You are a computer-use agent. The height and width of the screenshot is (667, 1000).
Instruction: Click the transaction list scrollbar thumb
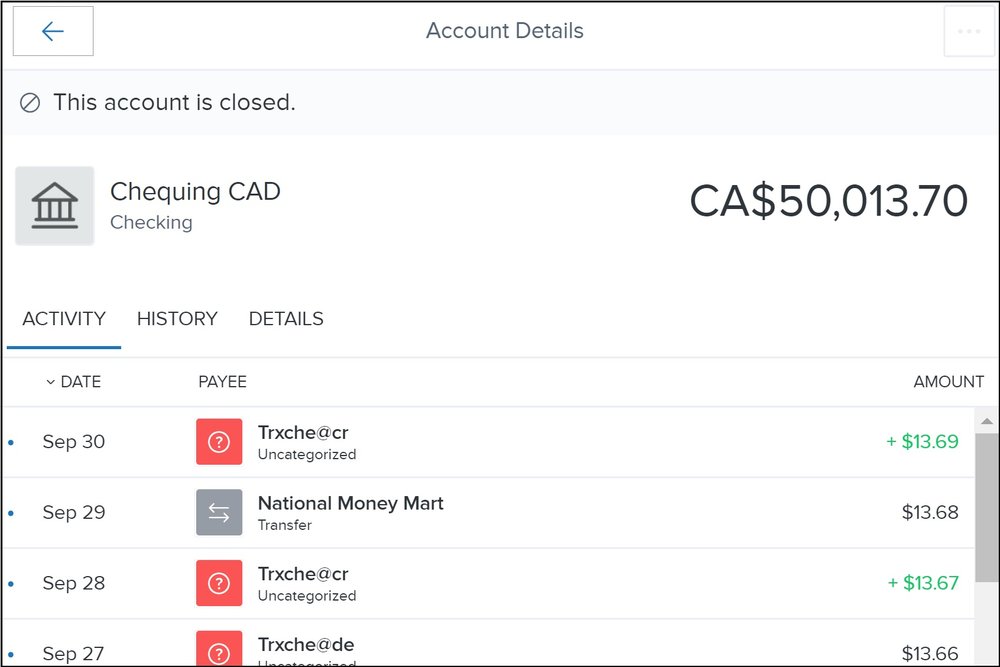tap(985, 500)
